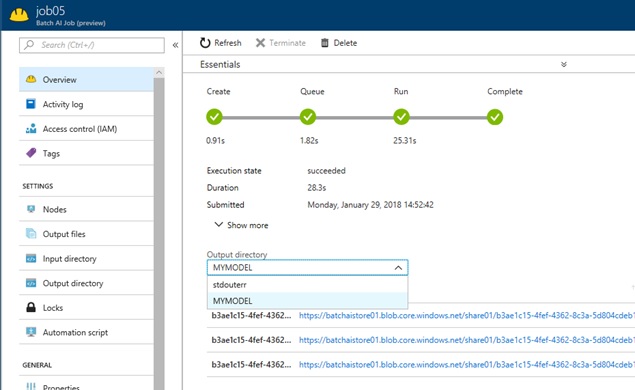This screenshot has height=390, width=635.
Task: Click the sidebar scrollbar up arrow
Action: [x=159, y=72]
